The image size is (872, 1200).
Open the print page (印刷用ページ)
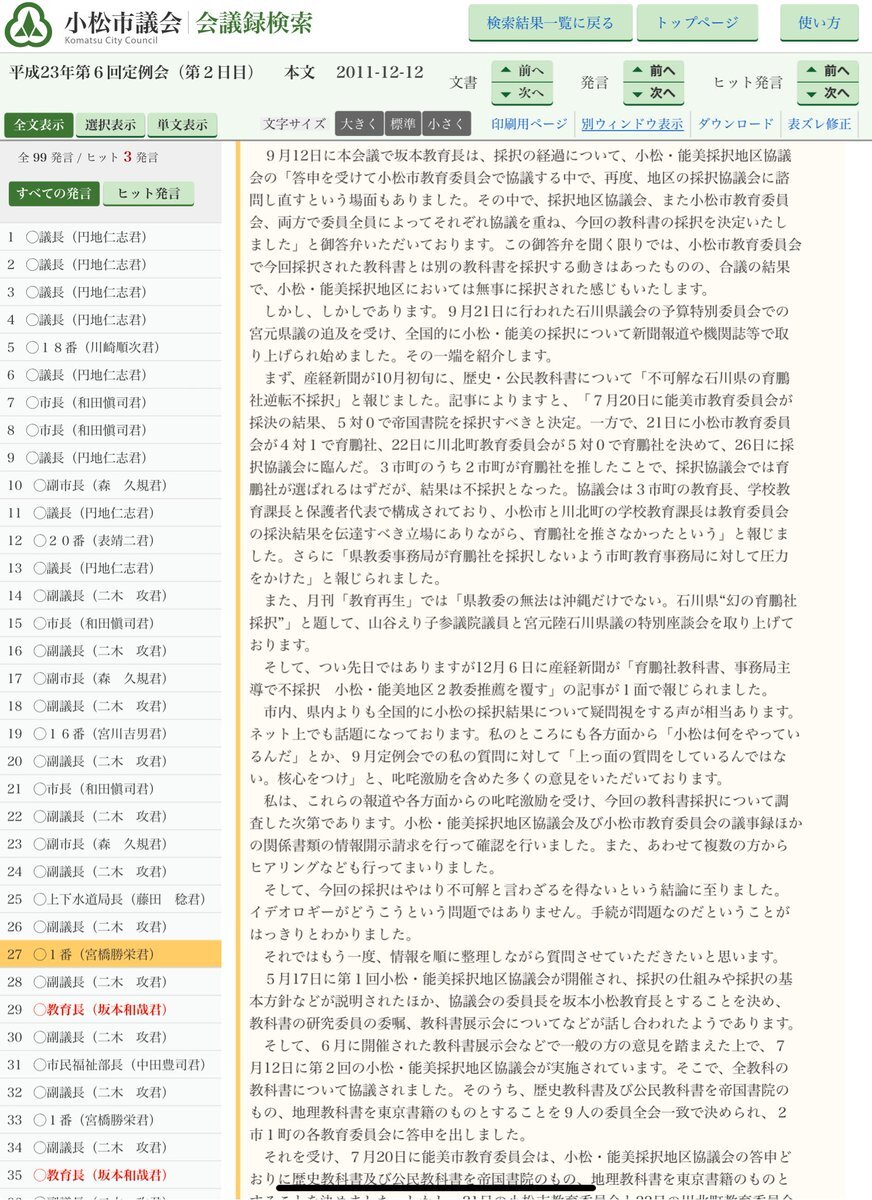(529, 124)
